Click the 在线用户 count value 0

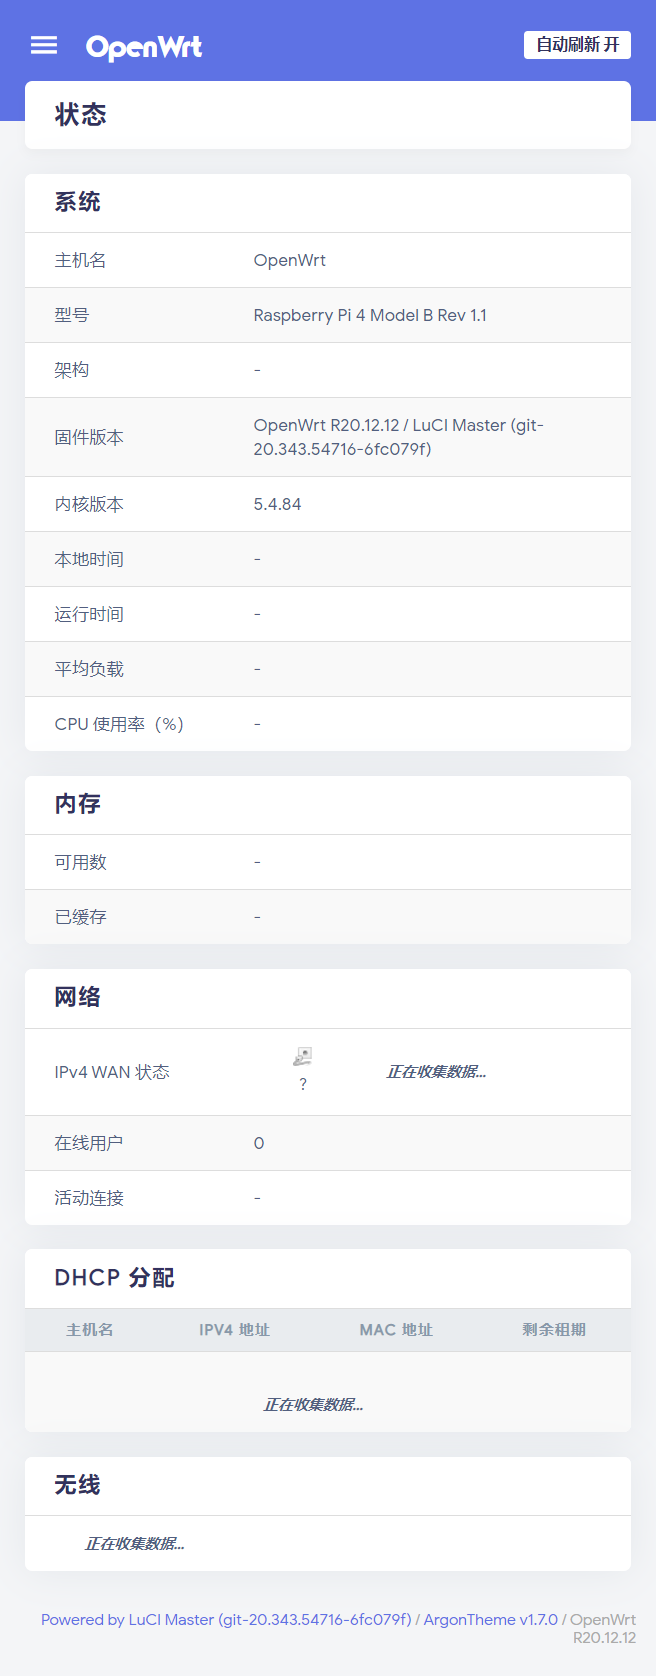point(258,1143)
